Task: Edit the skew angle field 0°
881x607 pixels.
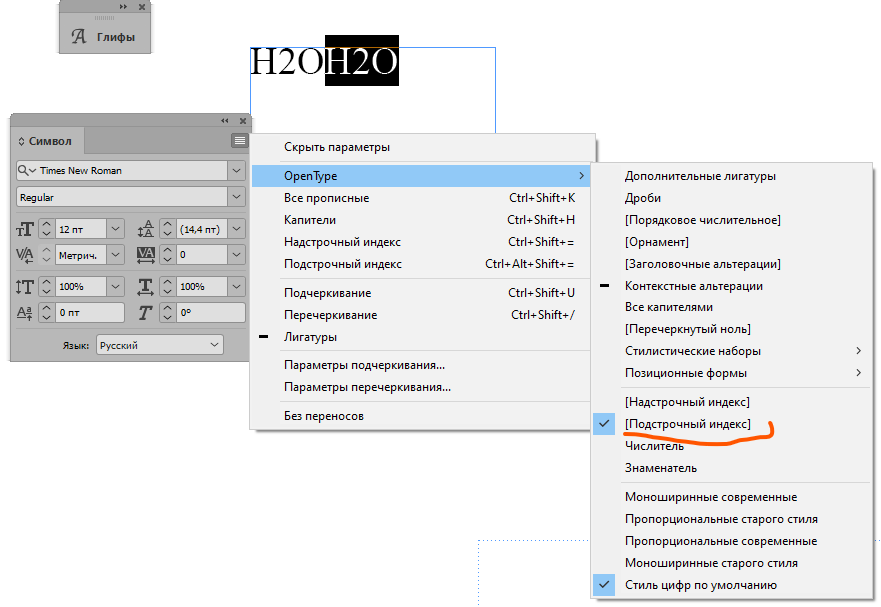Action: point(211,312)
